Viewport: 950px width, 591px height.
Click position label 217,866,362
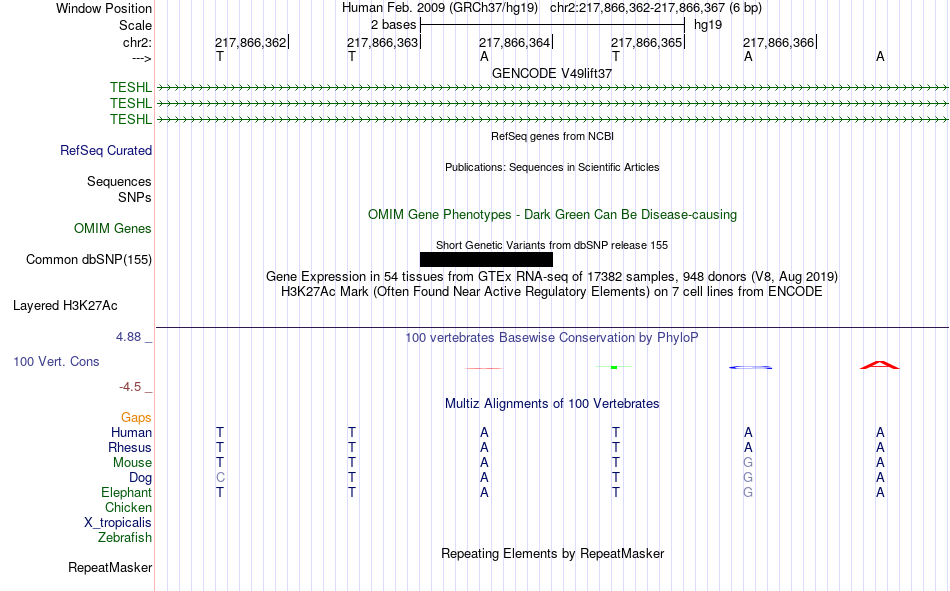tap(251, 42)
